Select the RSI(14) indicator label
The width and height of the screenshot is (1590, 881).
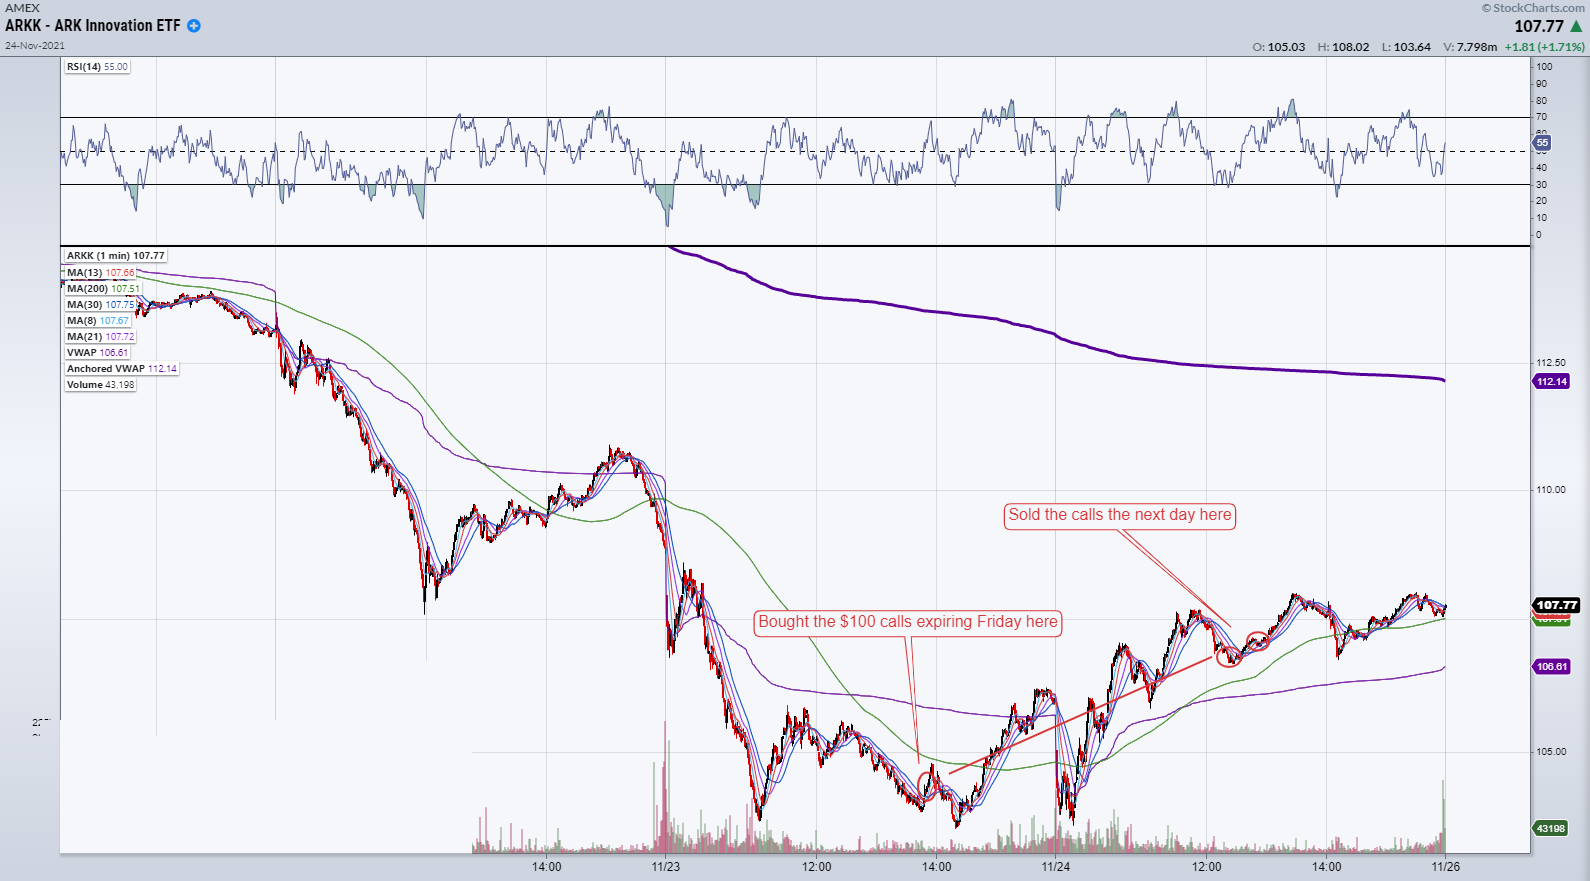pyautogui.click(x=97, y=67)
